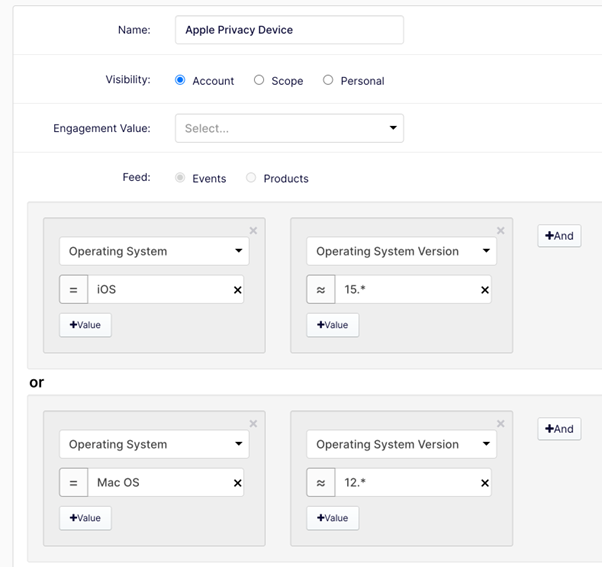The height and width of the screenshot is (567, 602).
Task: Add an And condition to the iOS group
Action: [559, 236]
